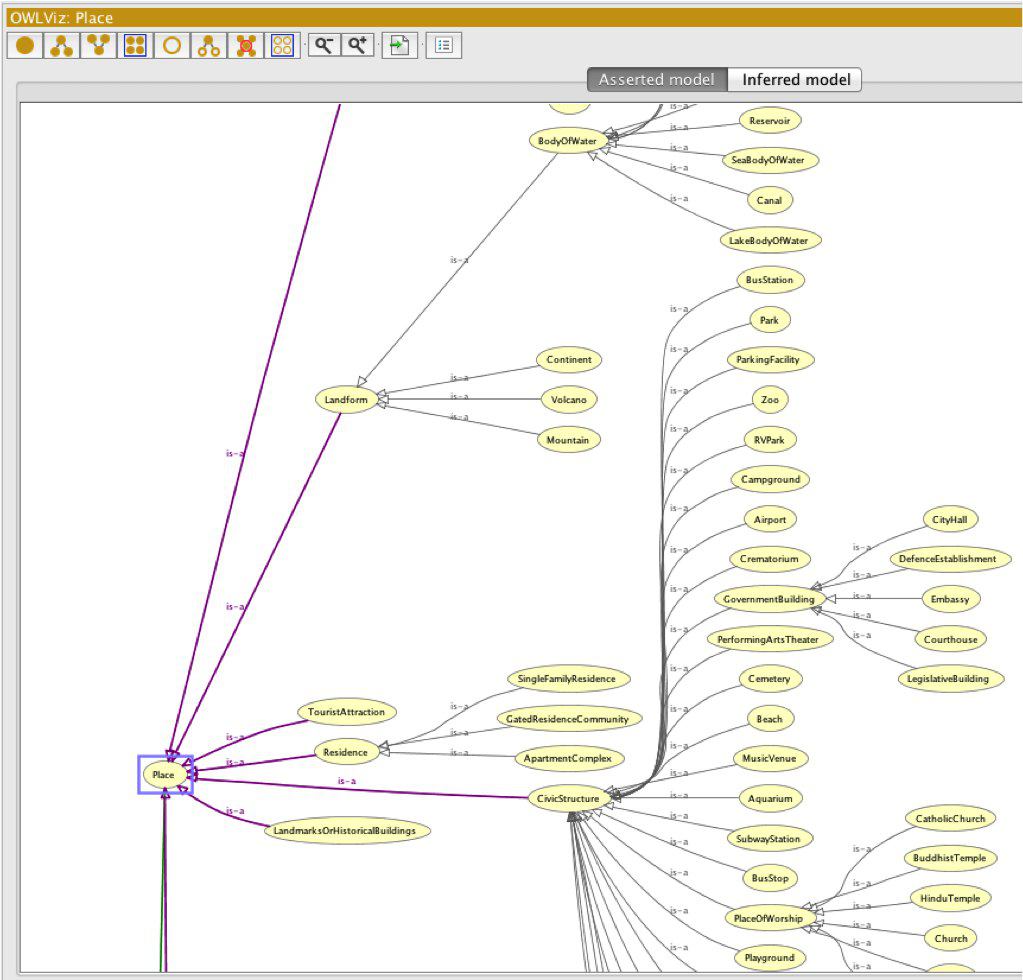Click the BuddhistTemple node

[950, 859]
